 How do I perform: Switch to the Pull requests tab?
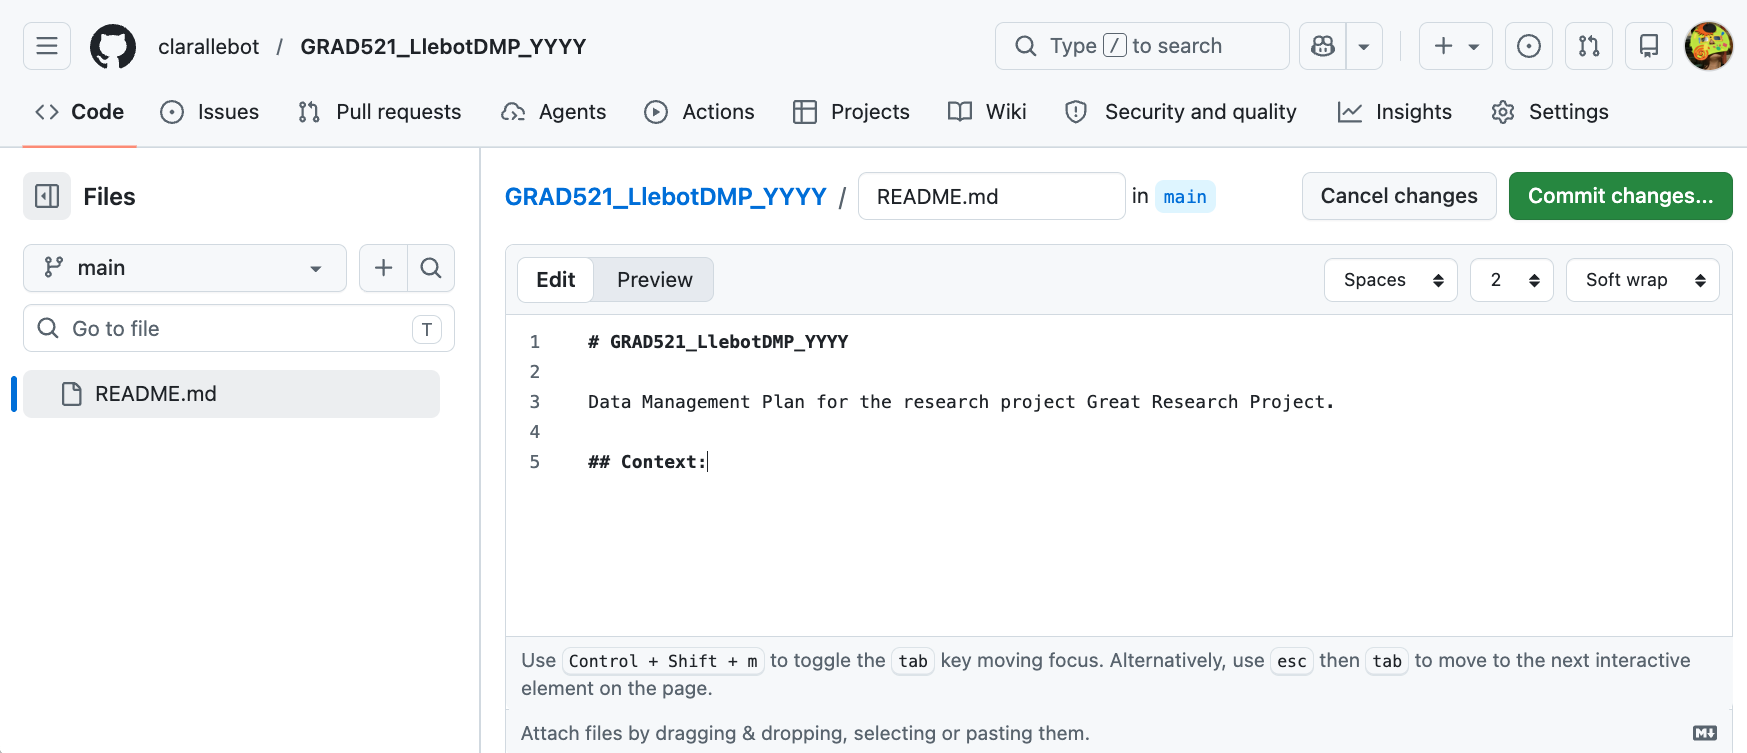tap(380, 112)
